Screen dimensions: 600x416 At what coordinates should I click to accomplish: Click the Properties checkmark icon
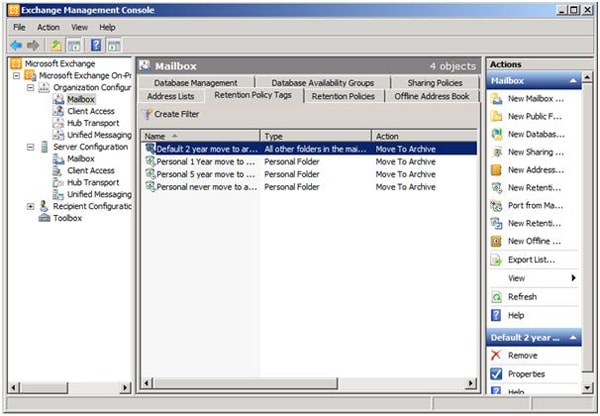click(496, 374)
